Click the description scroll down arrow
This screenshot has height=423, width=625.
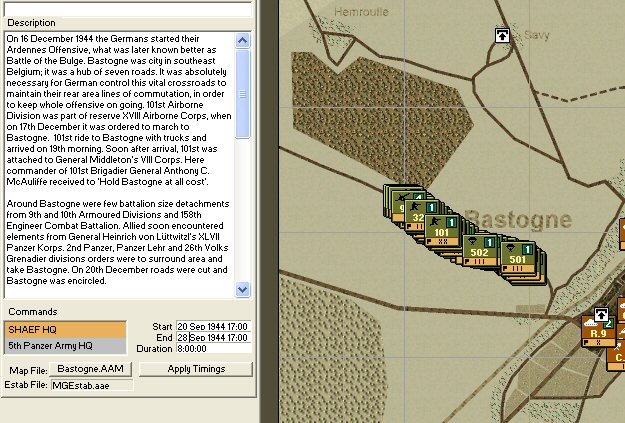[x=243, y=289]
